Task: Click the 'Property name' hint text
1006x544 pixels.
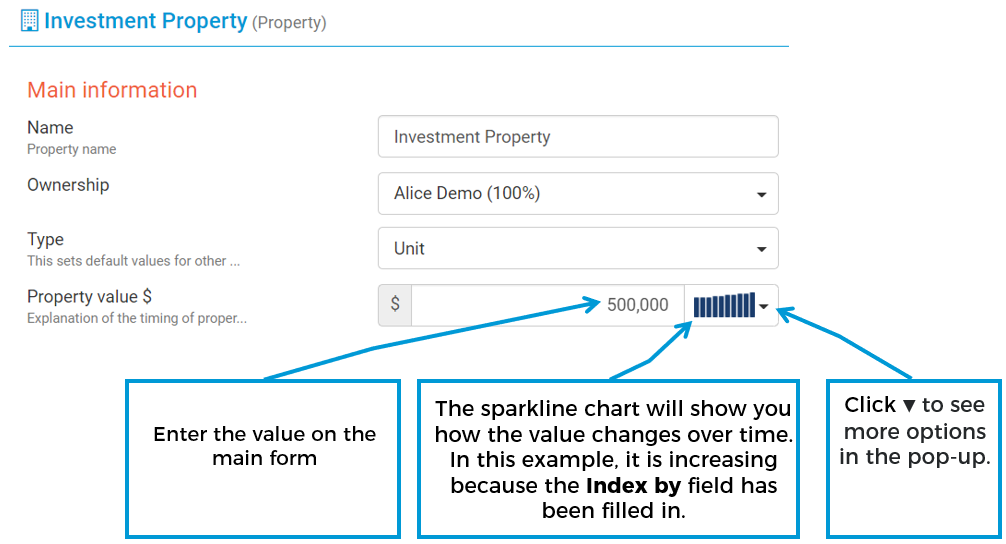Action: (x=71, y=149)
